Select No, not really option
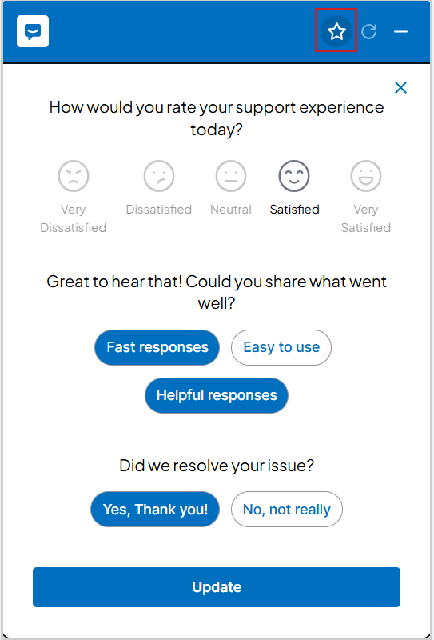This screenshot has width=434, height=640. pos(287,509)
